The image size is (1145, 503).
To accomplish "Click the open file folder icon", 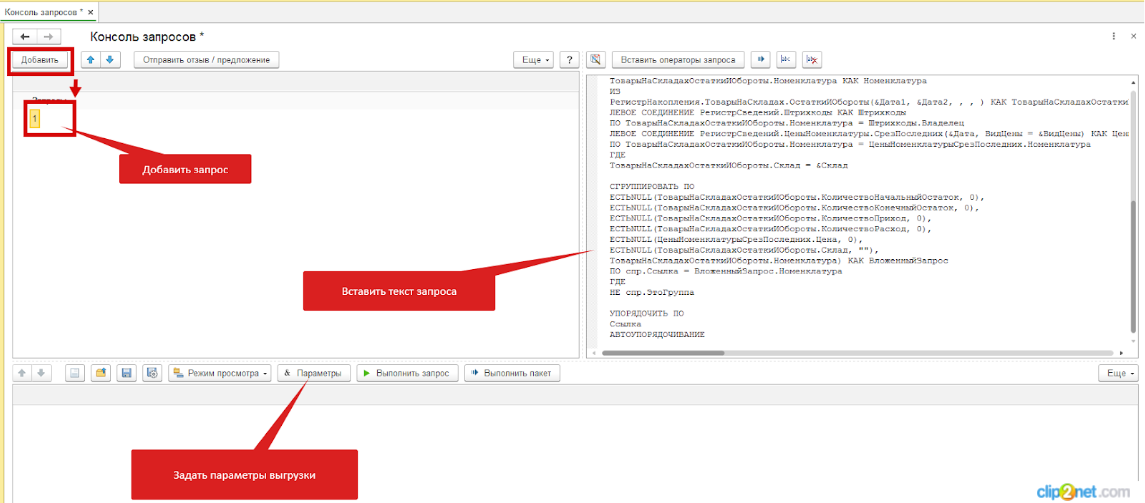I will pos(101,373).
